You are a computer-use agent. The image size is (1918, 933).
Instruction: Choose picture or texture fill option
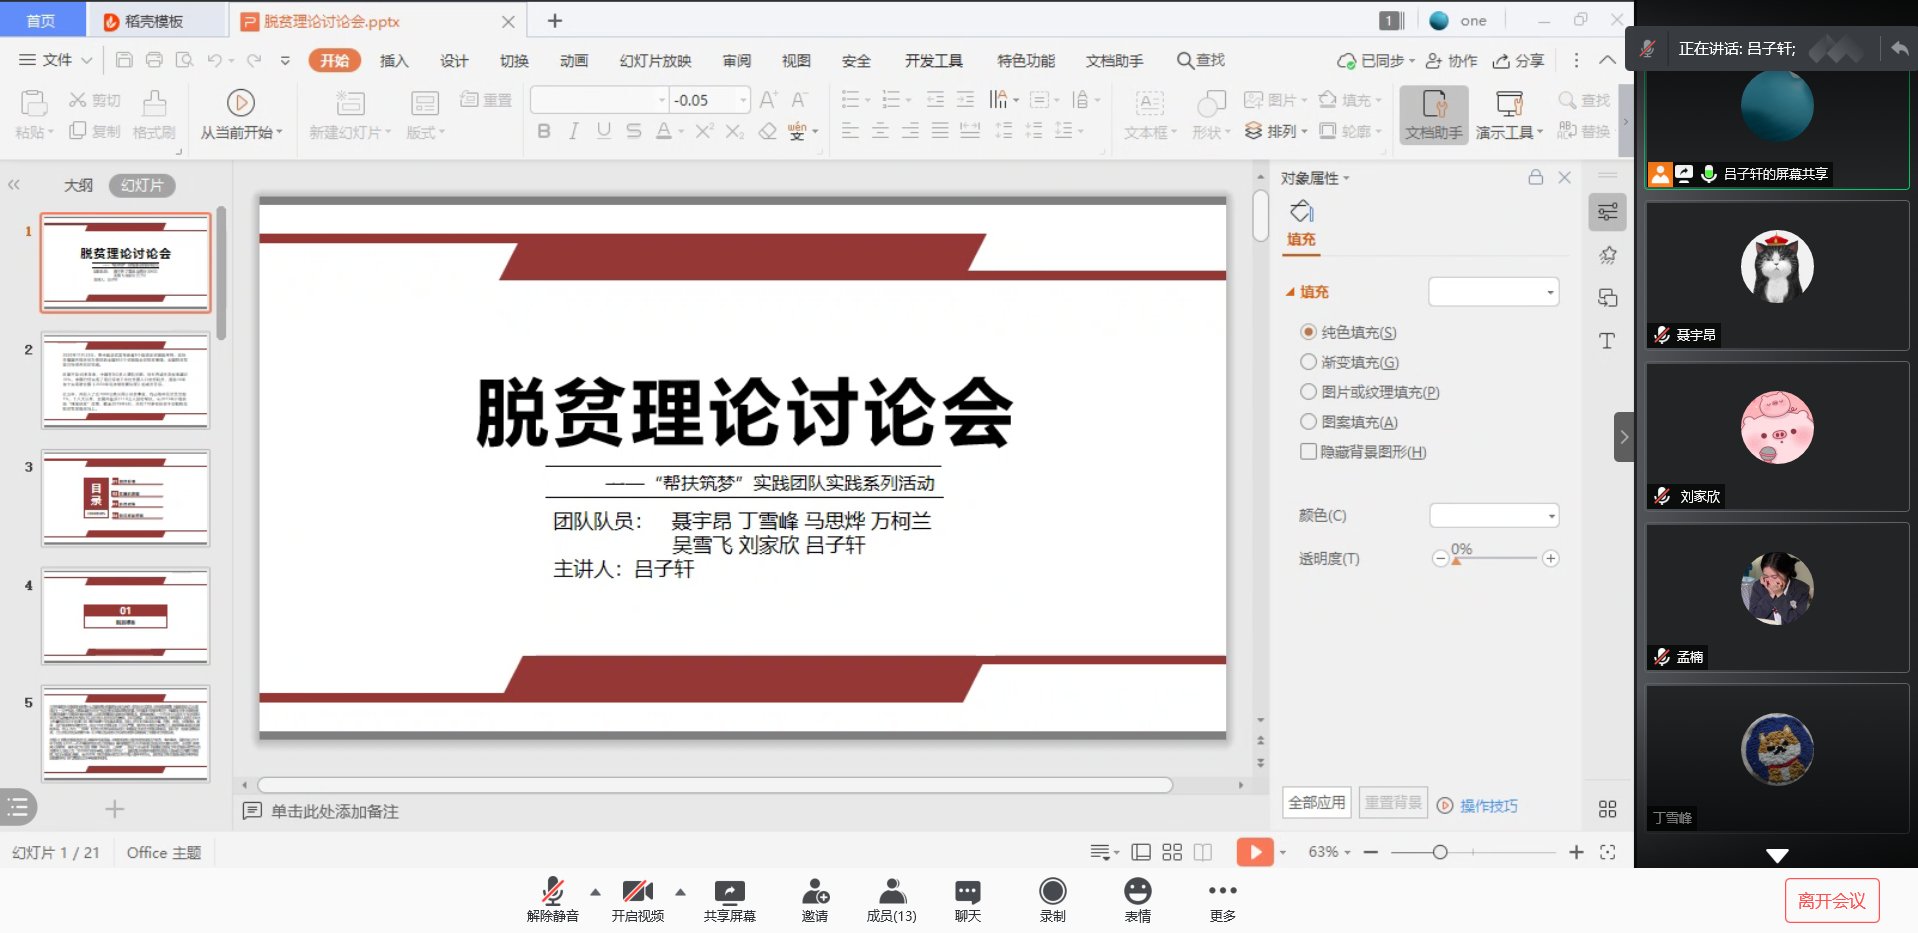pos(1308,392)
